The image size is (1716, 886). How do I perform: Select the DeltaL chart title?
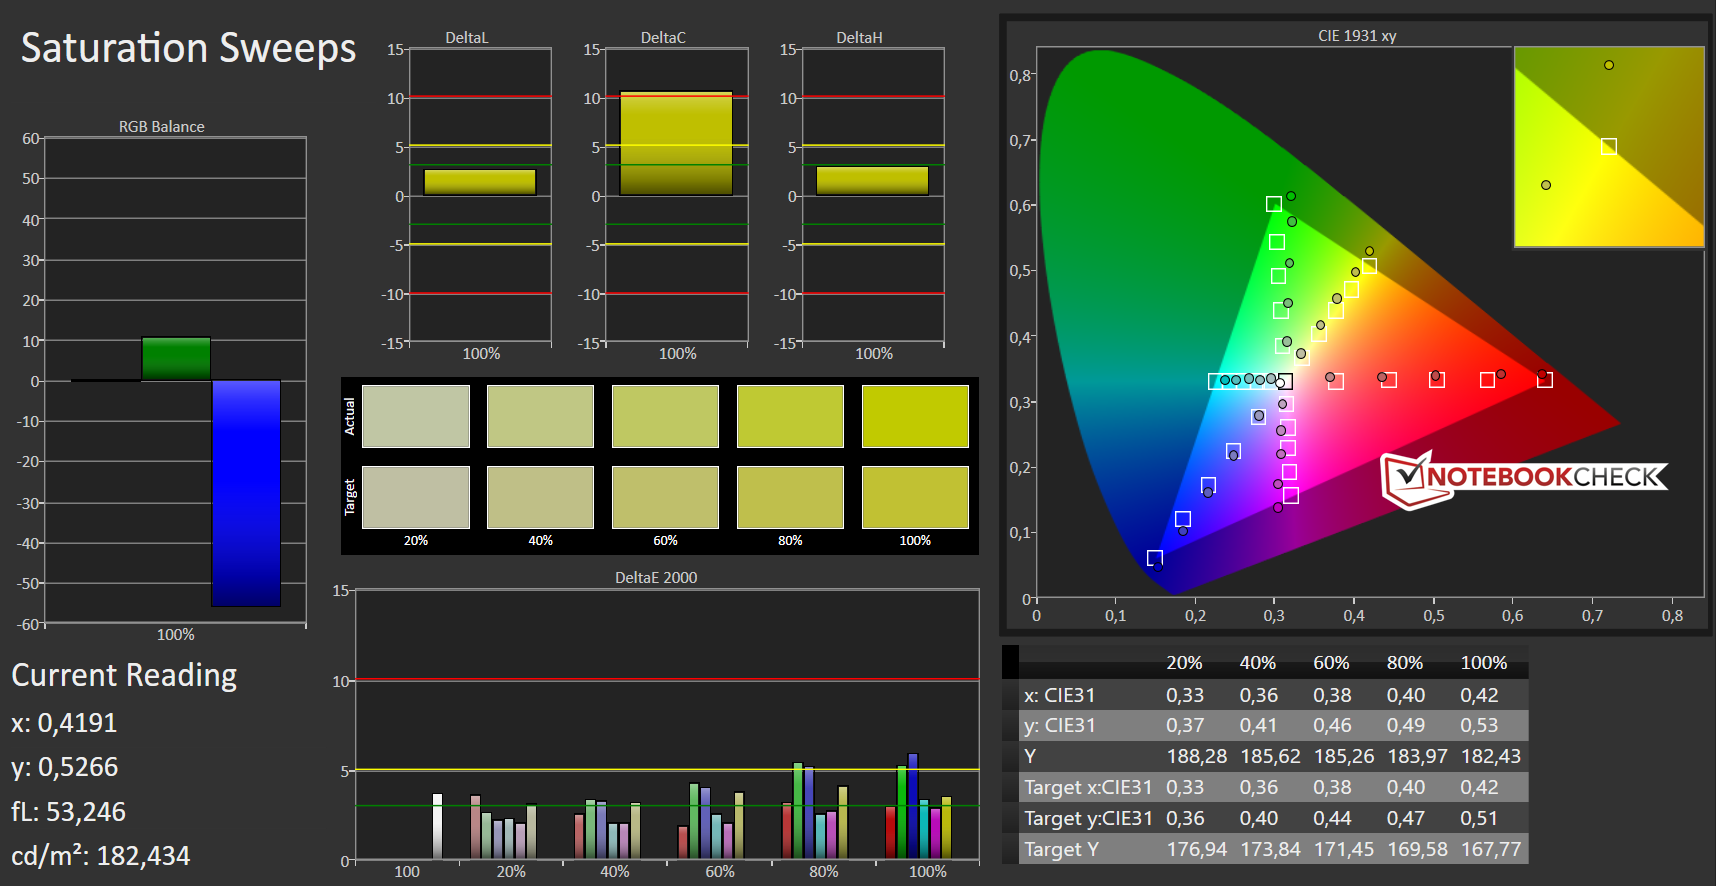(467, 38)
